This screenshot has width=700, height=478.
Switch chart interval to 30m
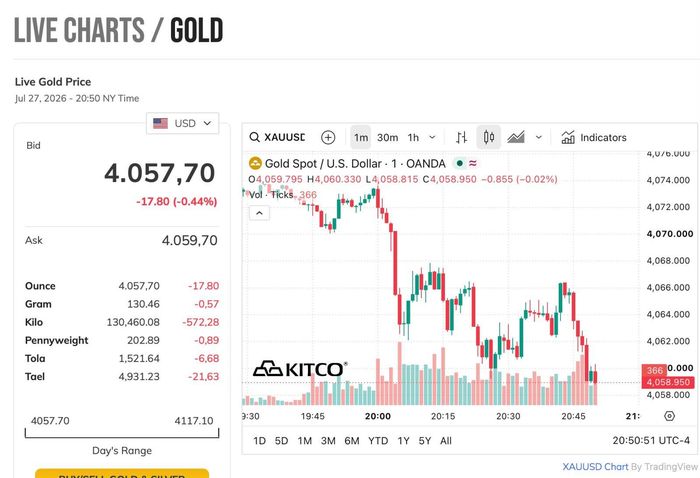388,137
